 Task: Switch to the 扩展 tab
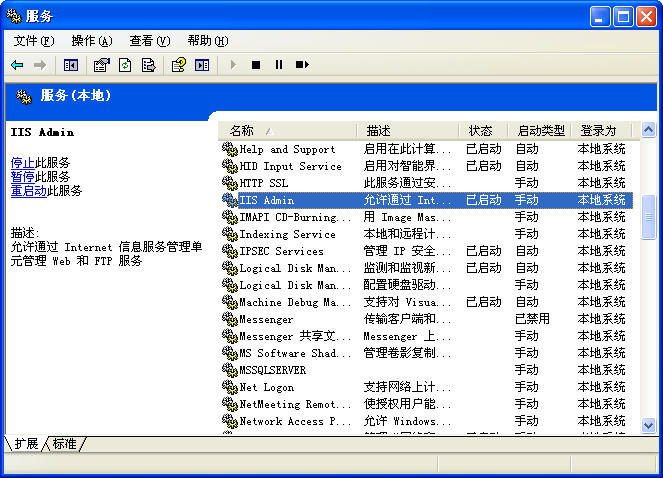click(26, 444)
